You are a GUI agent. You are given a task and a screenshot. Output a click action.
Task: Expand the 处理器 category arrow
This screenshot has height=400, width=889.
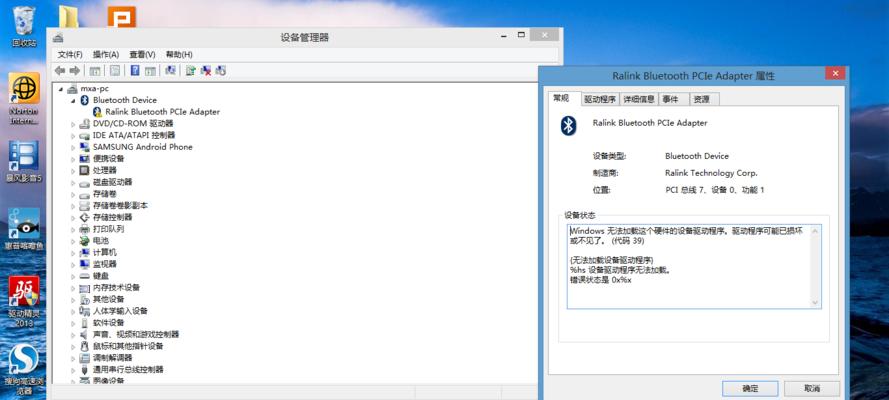point(73,171)
